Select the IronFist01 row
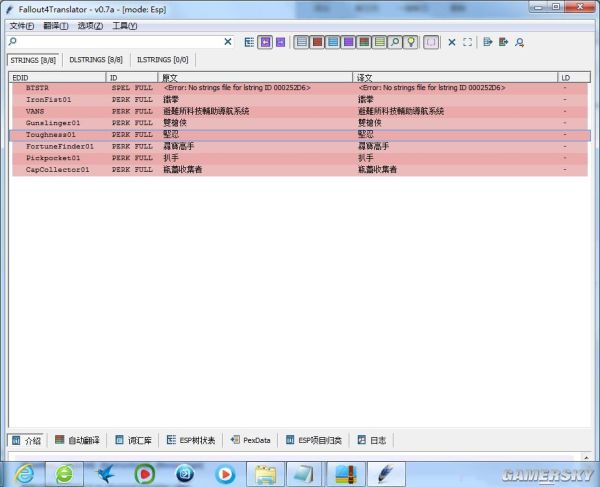 [300, 99]
